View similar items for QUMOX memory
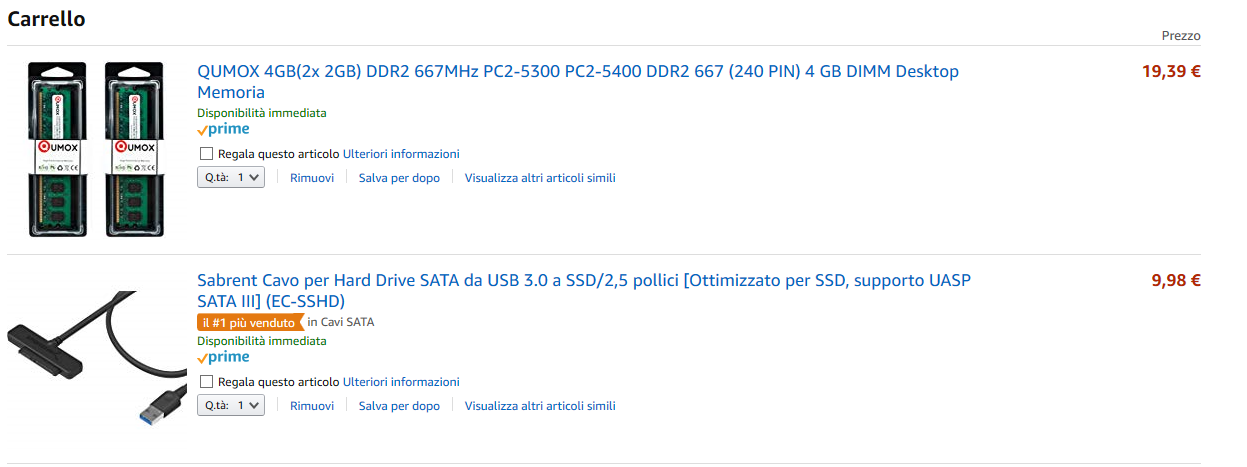Image resolution: width=1247 pixels, height=467 pixels. 540,178
